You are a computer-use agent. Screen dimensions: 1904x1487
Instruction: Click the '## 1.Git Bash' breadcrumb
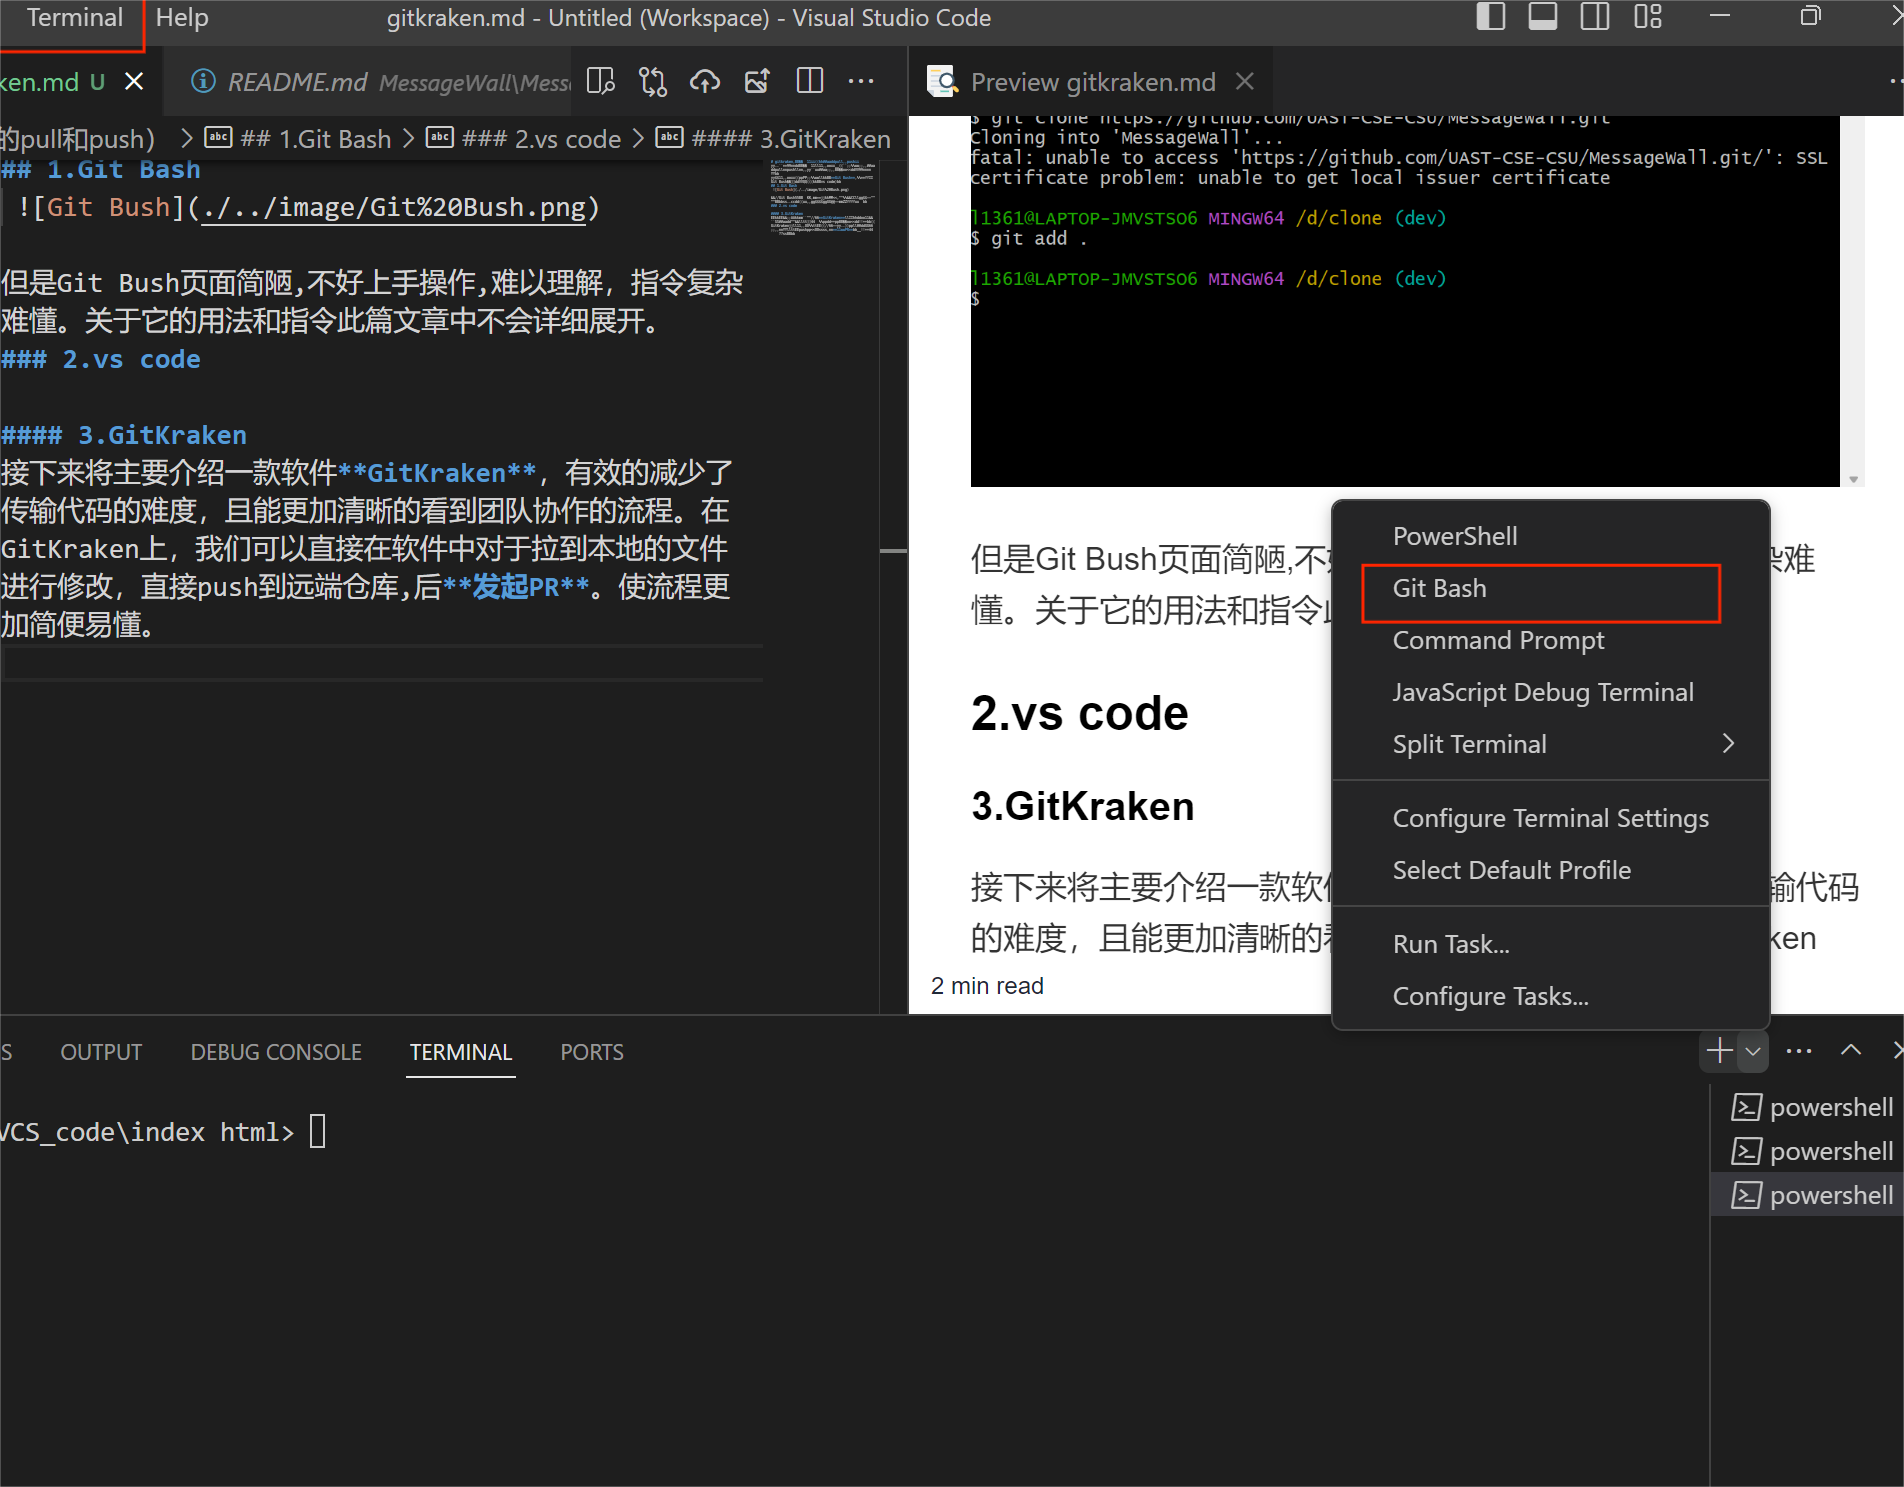click(x=298, y=139)
